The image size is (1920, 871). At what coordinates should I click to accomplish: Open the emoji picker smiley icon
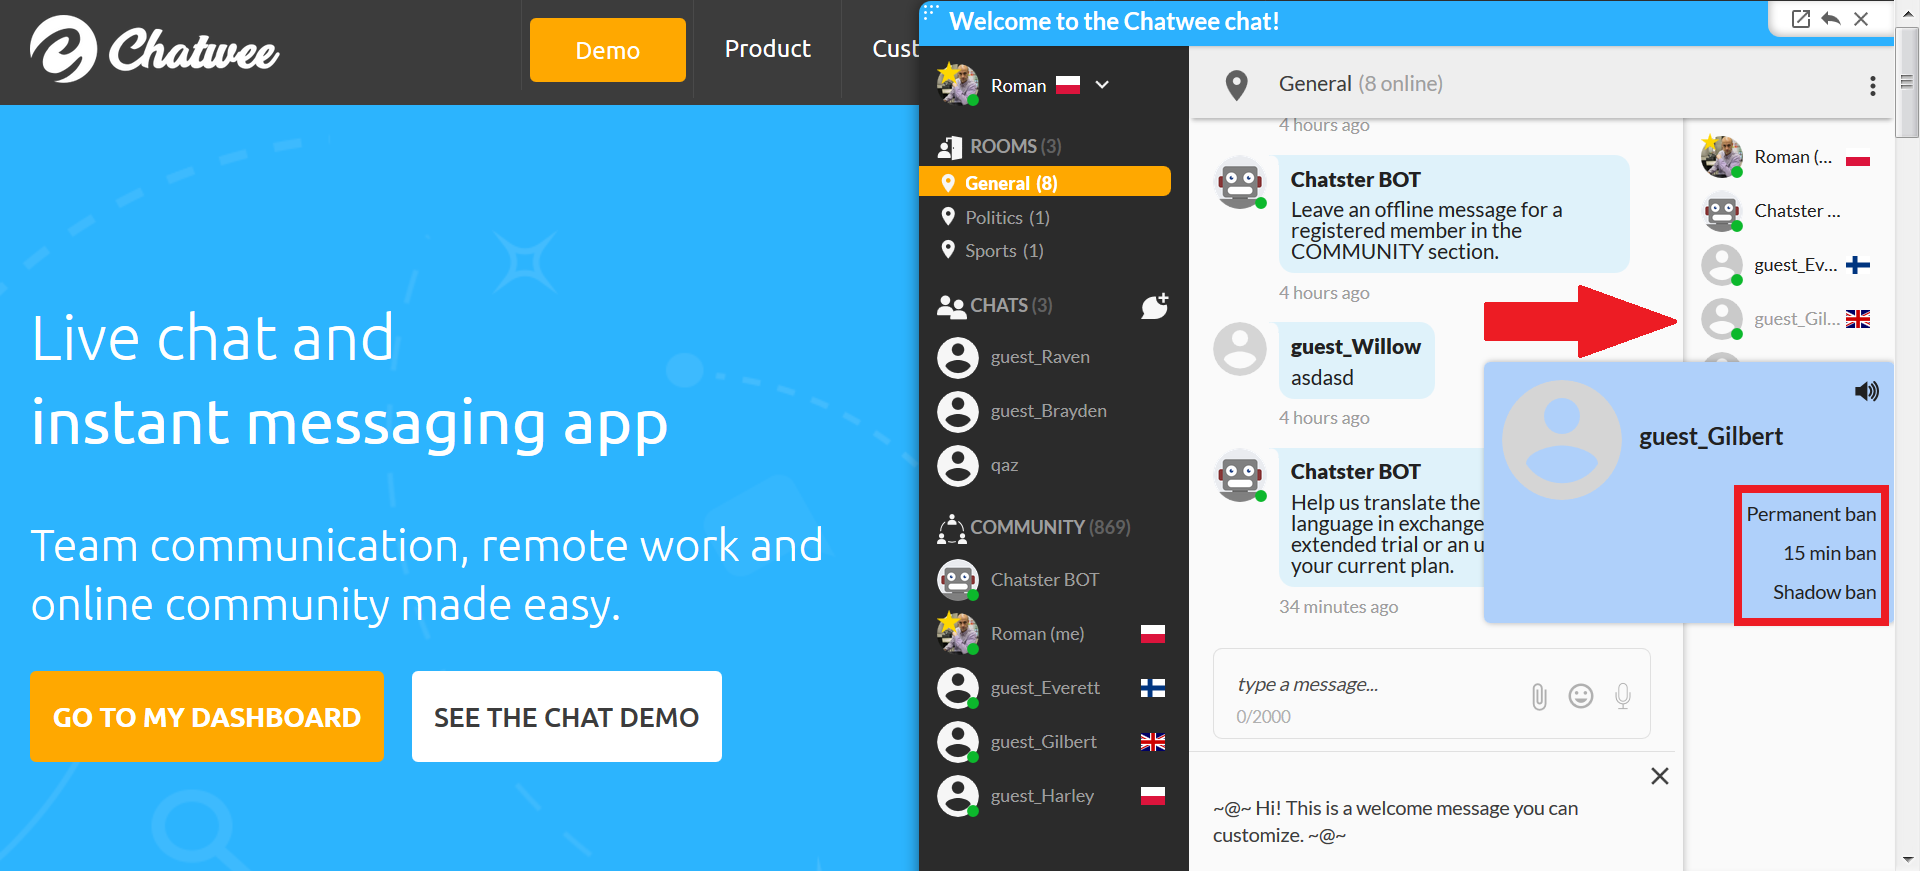(1580, 696)
